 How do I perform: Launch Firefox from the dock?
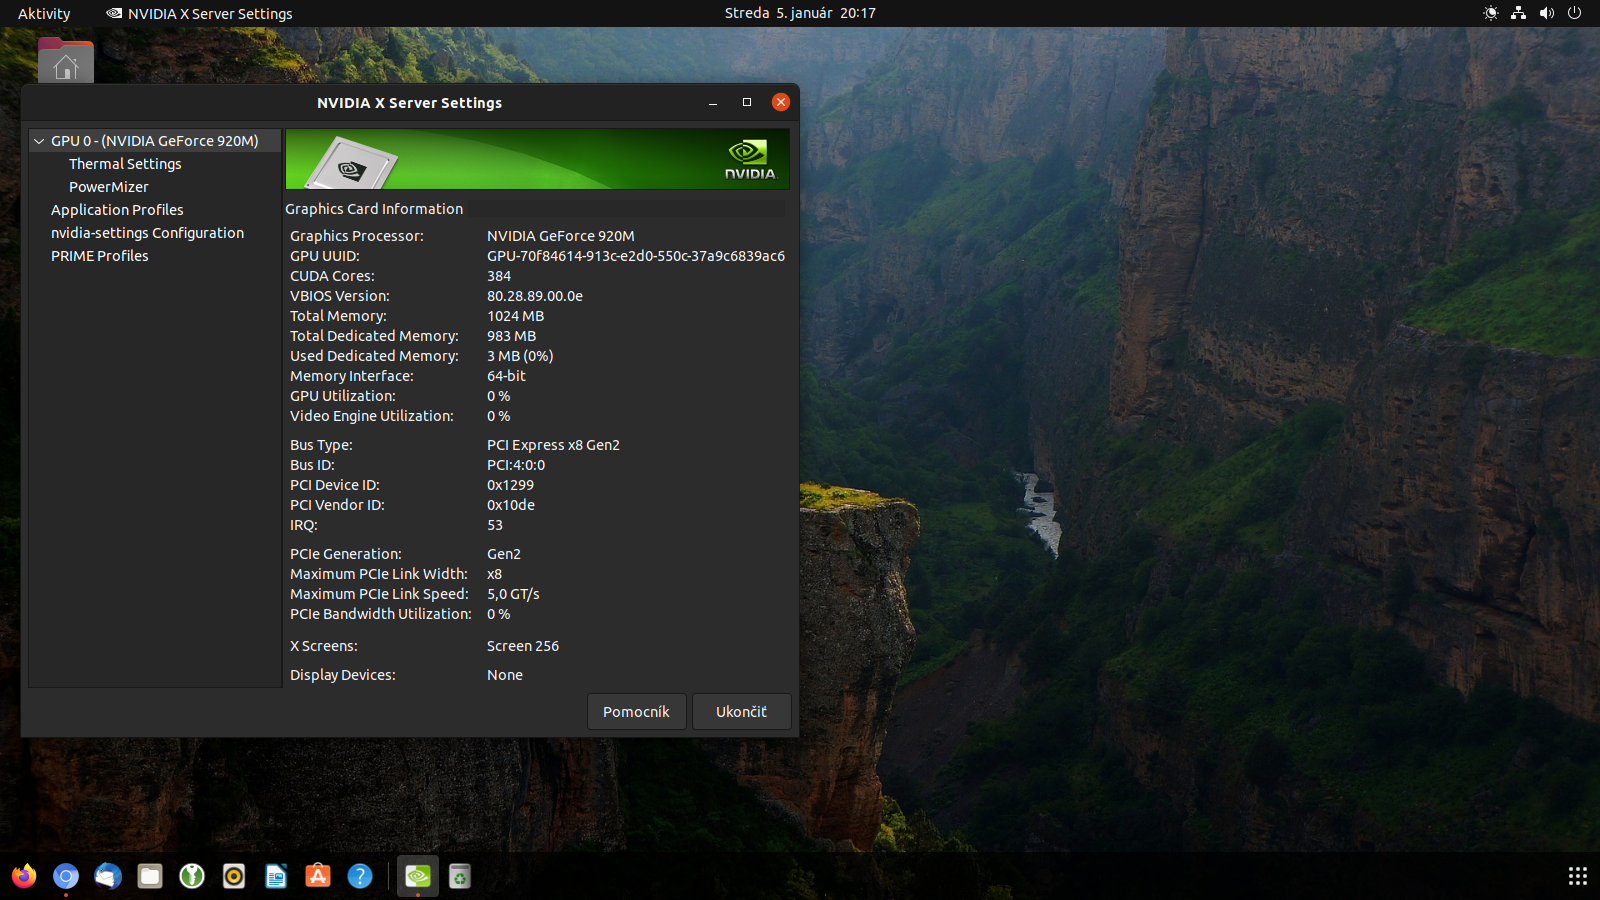pos(24,877)
